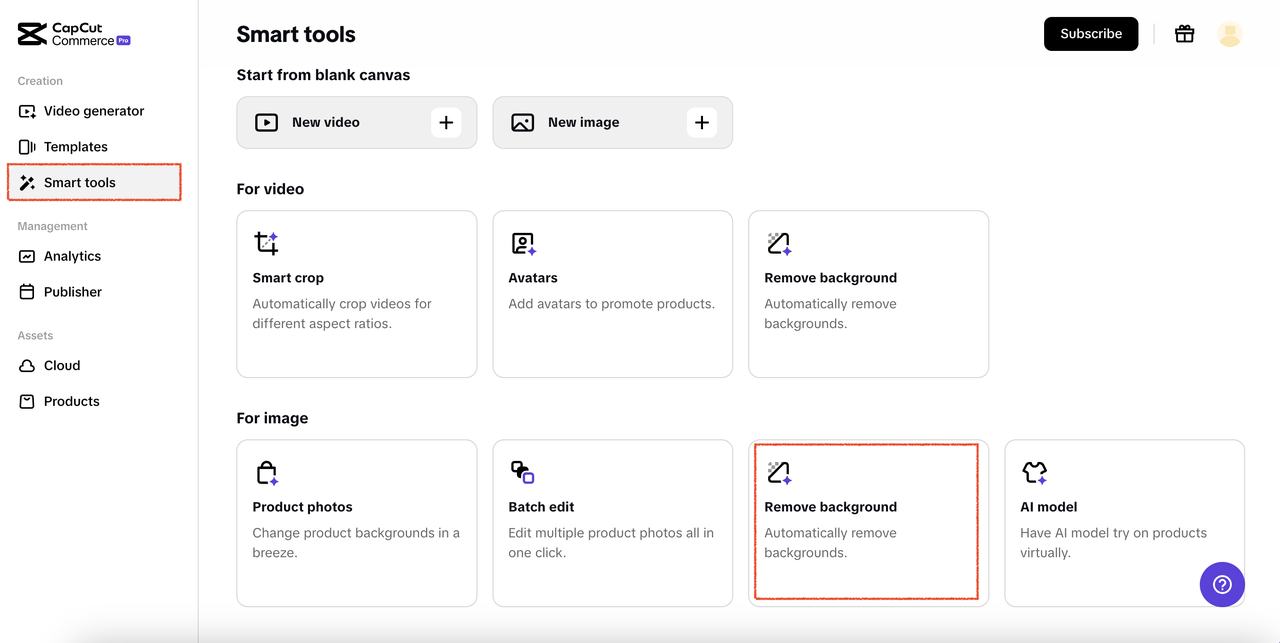
Task: Click the gift box icon
Action: 1184,34
